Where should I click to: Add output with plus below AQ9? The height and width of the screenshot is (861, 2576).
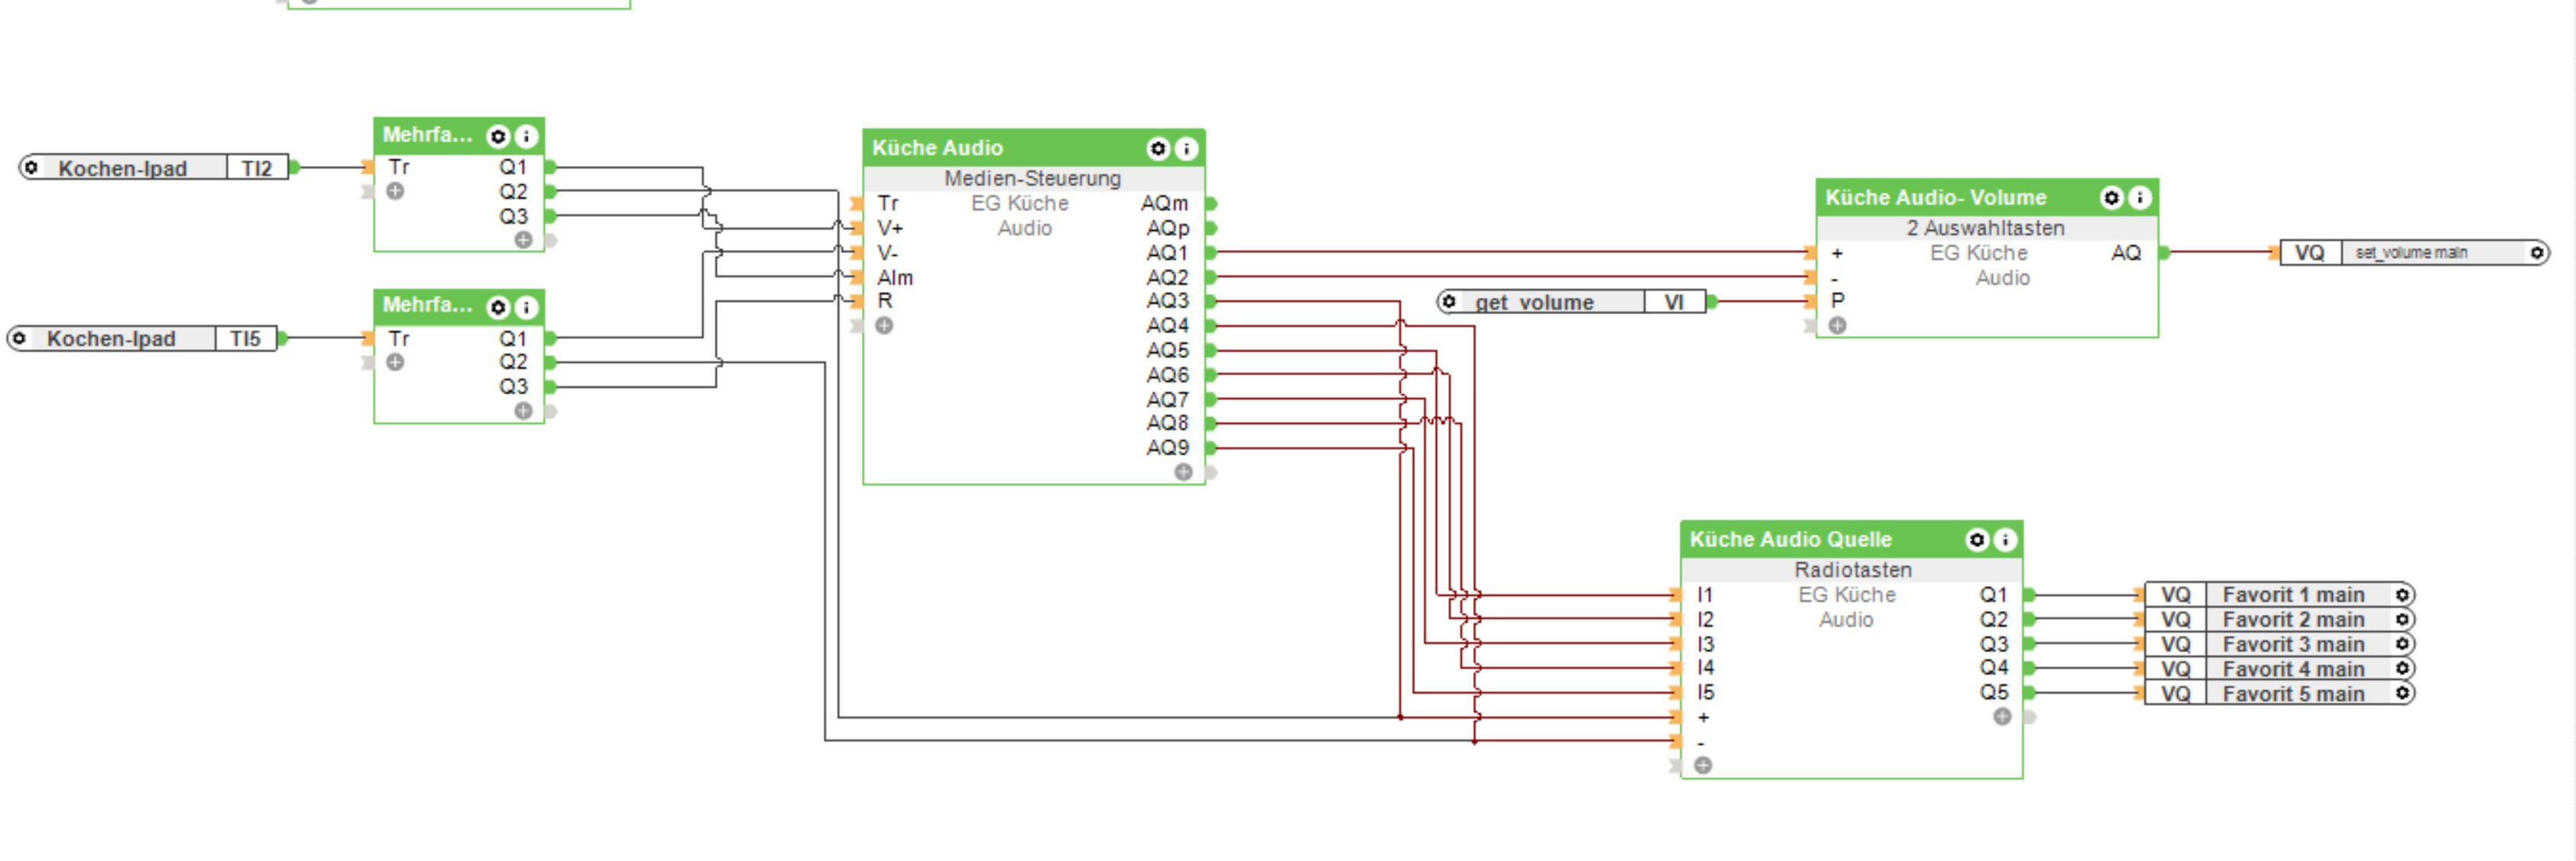1183,472
